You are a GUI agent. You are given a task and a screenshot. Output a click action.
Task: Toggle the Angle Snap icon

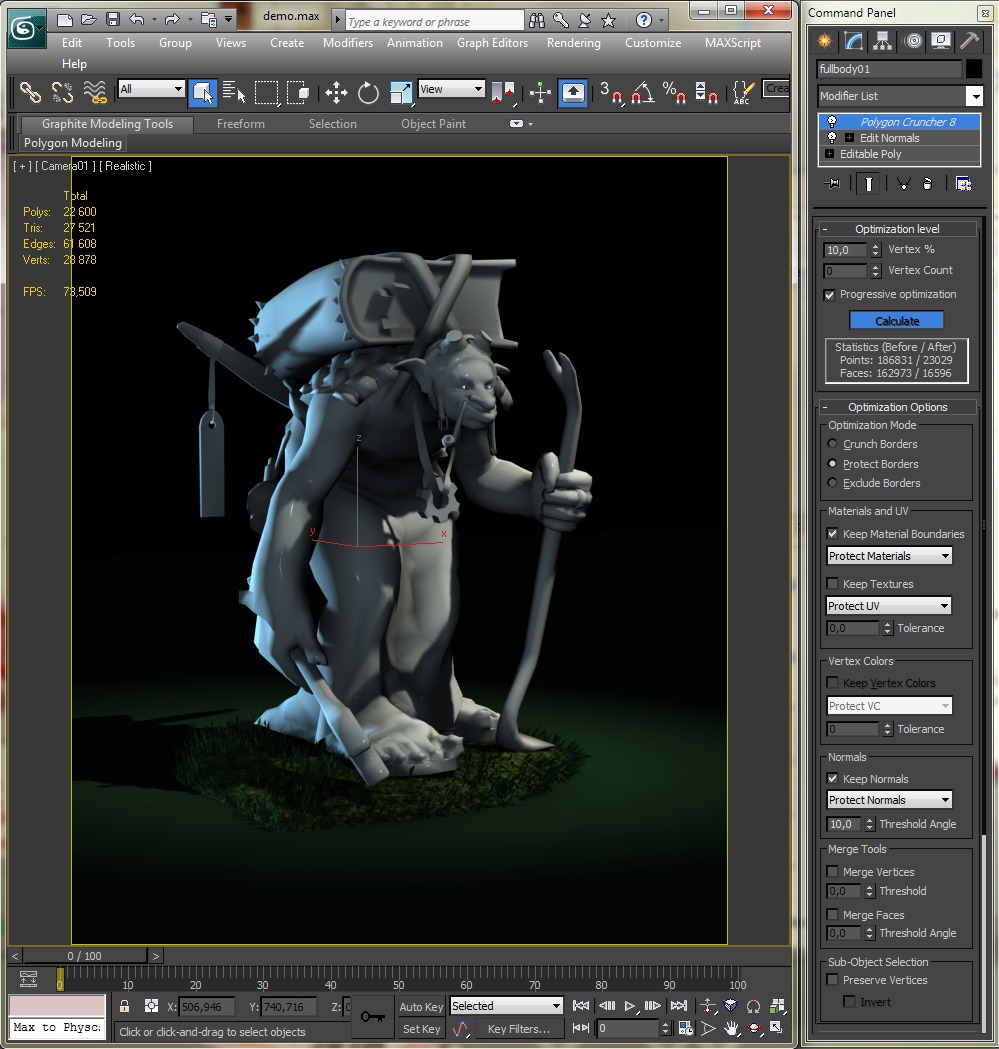[x=642, y=93]
